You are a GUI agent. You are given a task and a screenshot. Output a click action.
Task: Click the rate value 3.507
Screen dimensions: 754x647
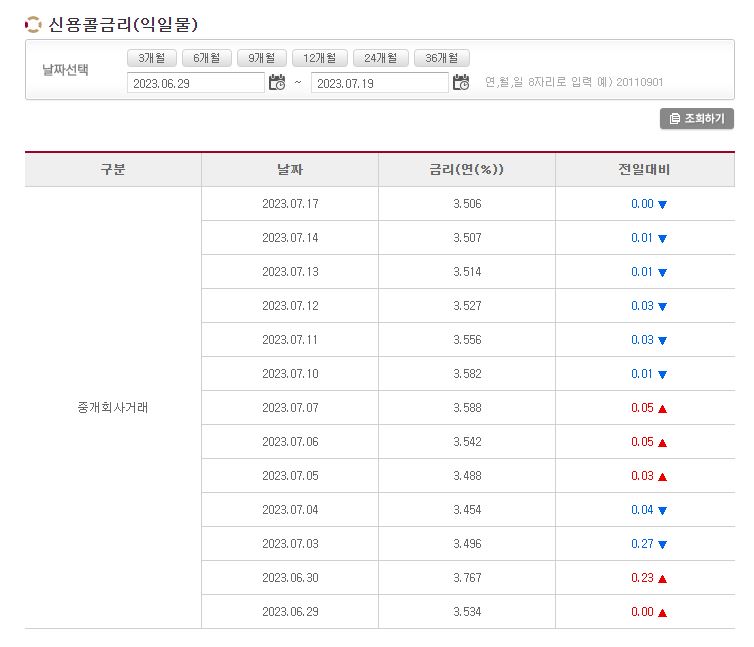point(467,238)
